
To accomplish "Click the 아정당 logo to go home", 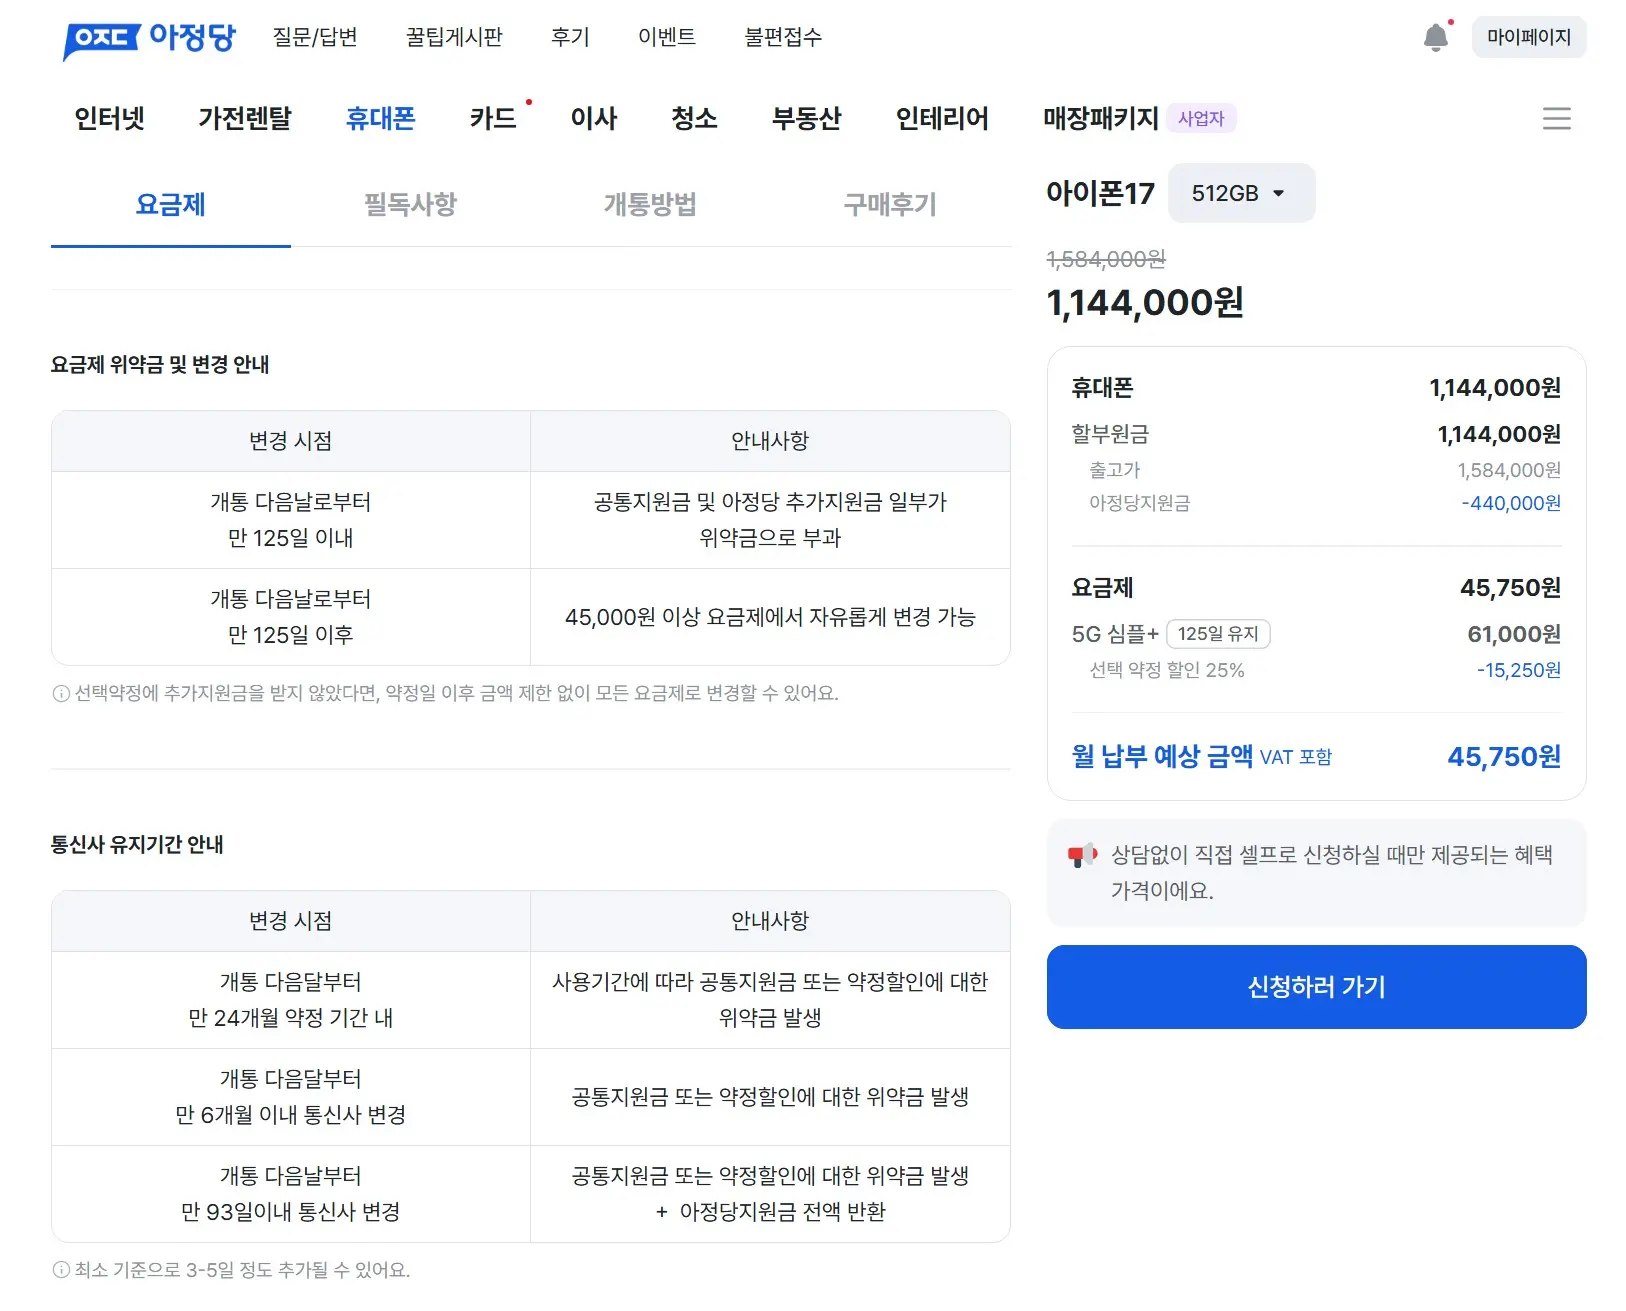I will tap(149, 38).
